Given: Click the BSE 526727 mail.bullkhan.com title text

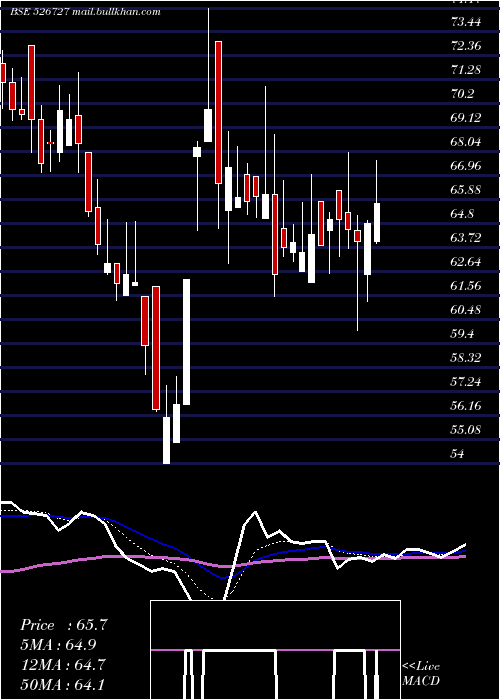Looking at the screenshot, I should 85,12.
